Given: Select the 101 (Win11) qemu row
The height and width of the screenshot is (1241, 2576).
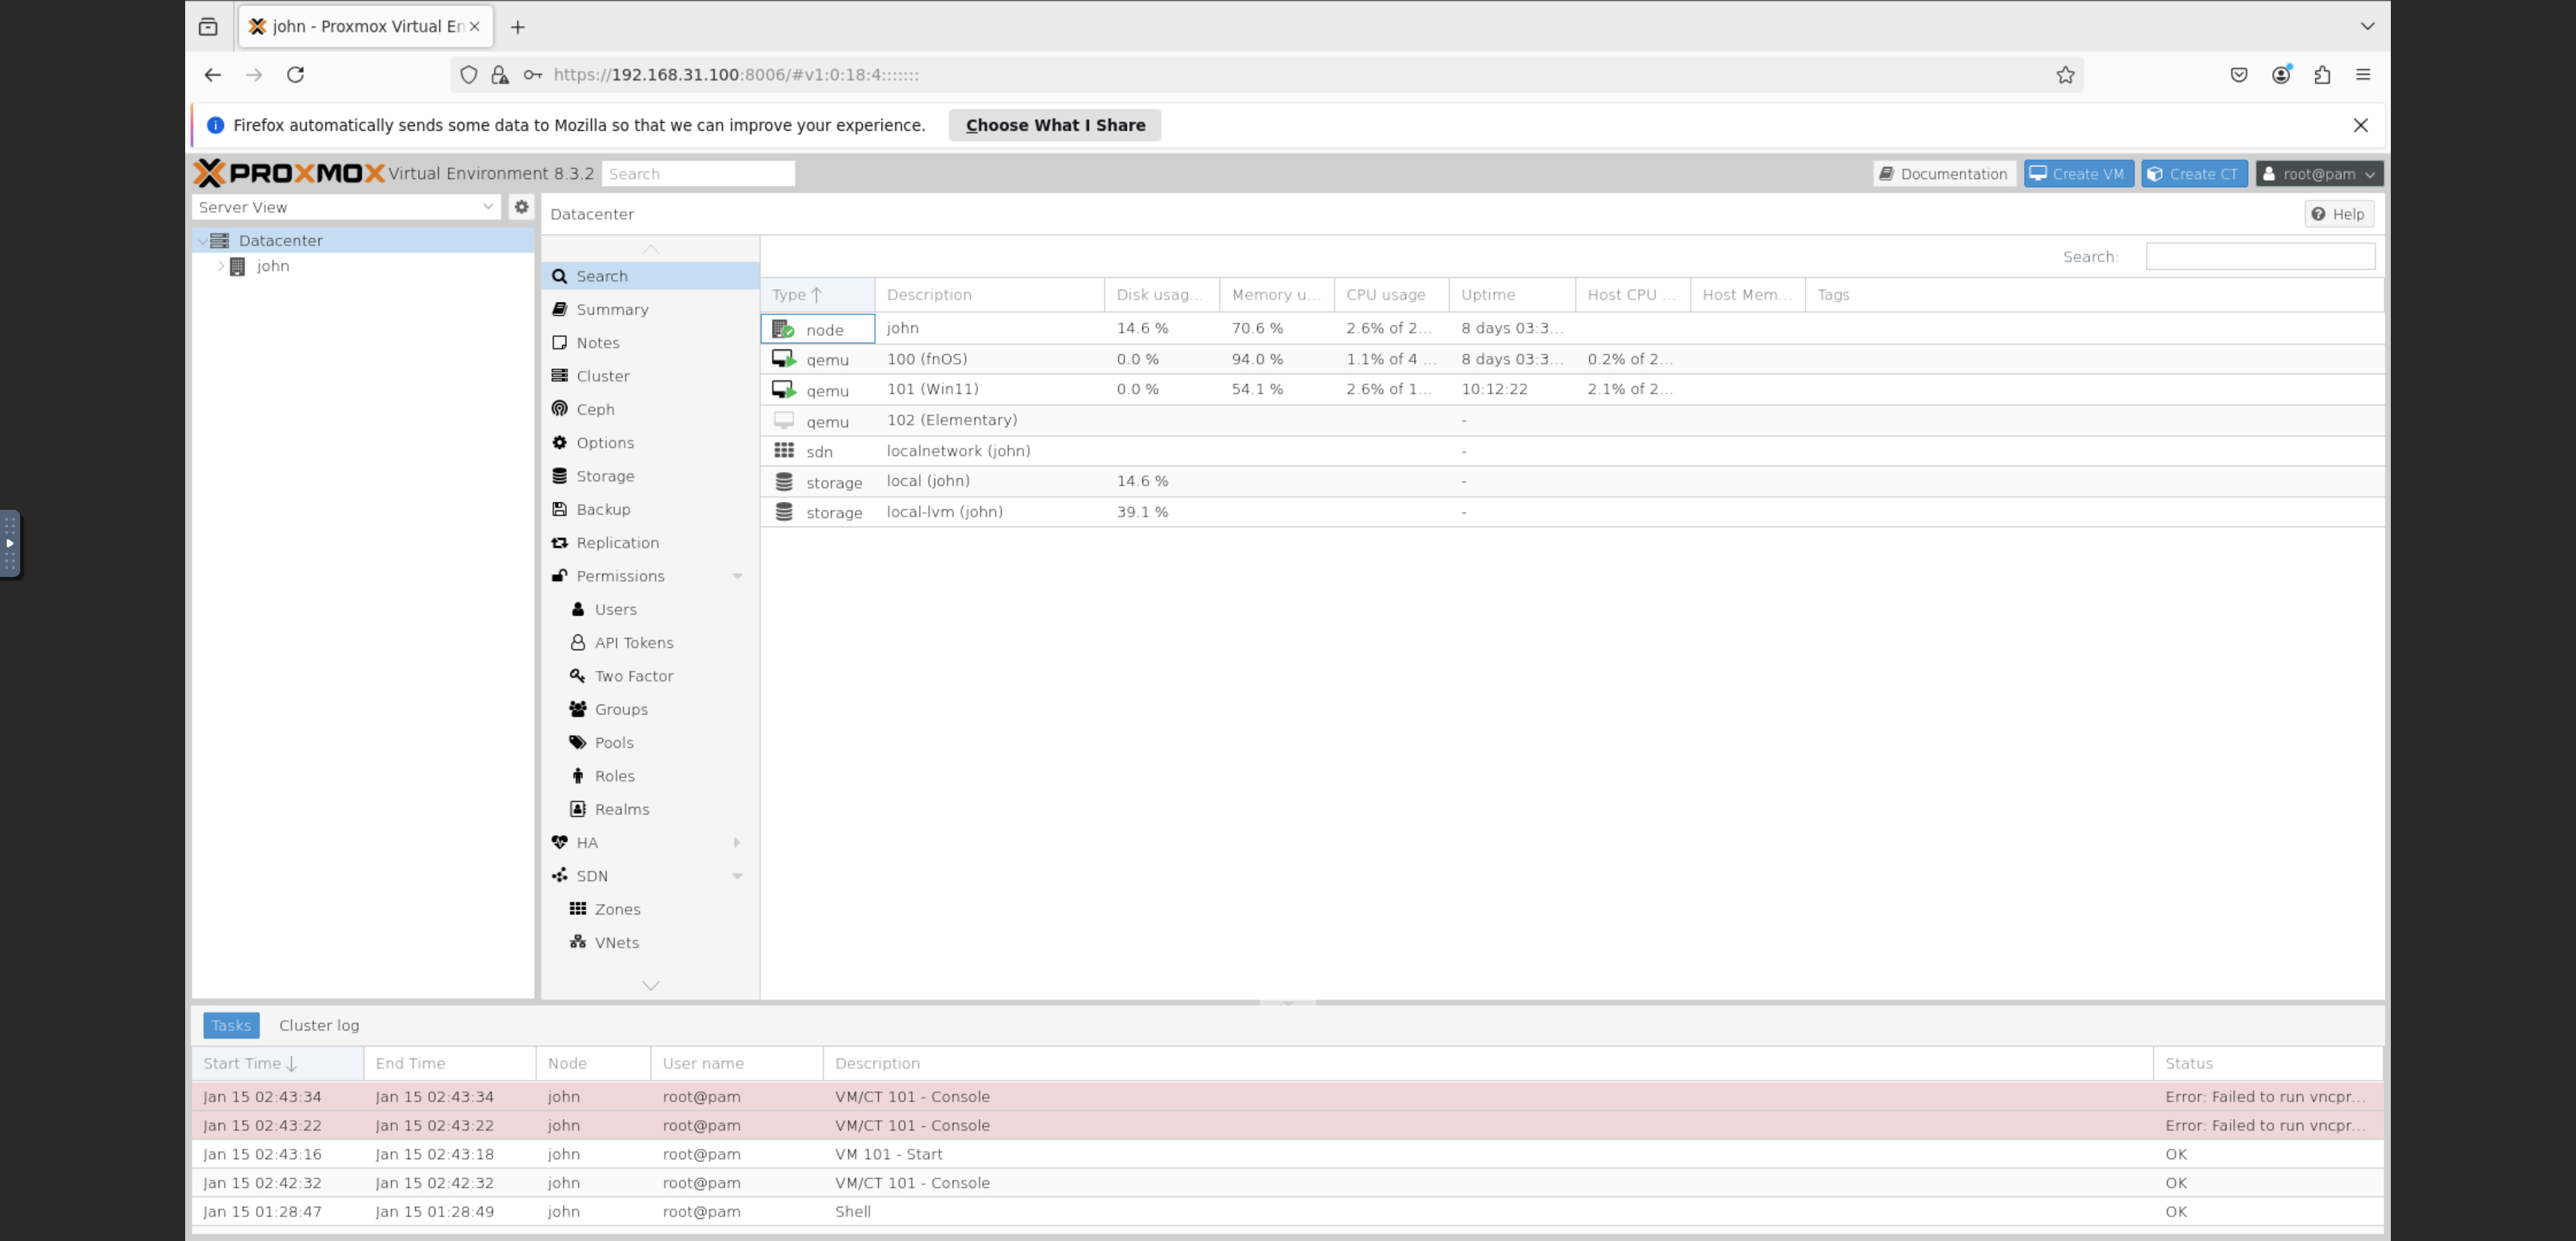Looking at the screenshot, I should (932, 389).
